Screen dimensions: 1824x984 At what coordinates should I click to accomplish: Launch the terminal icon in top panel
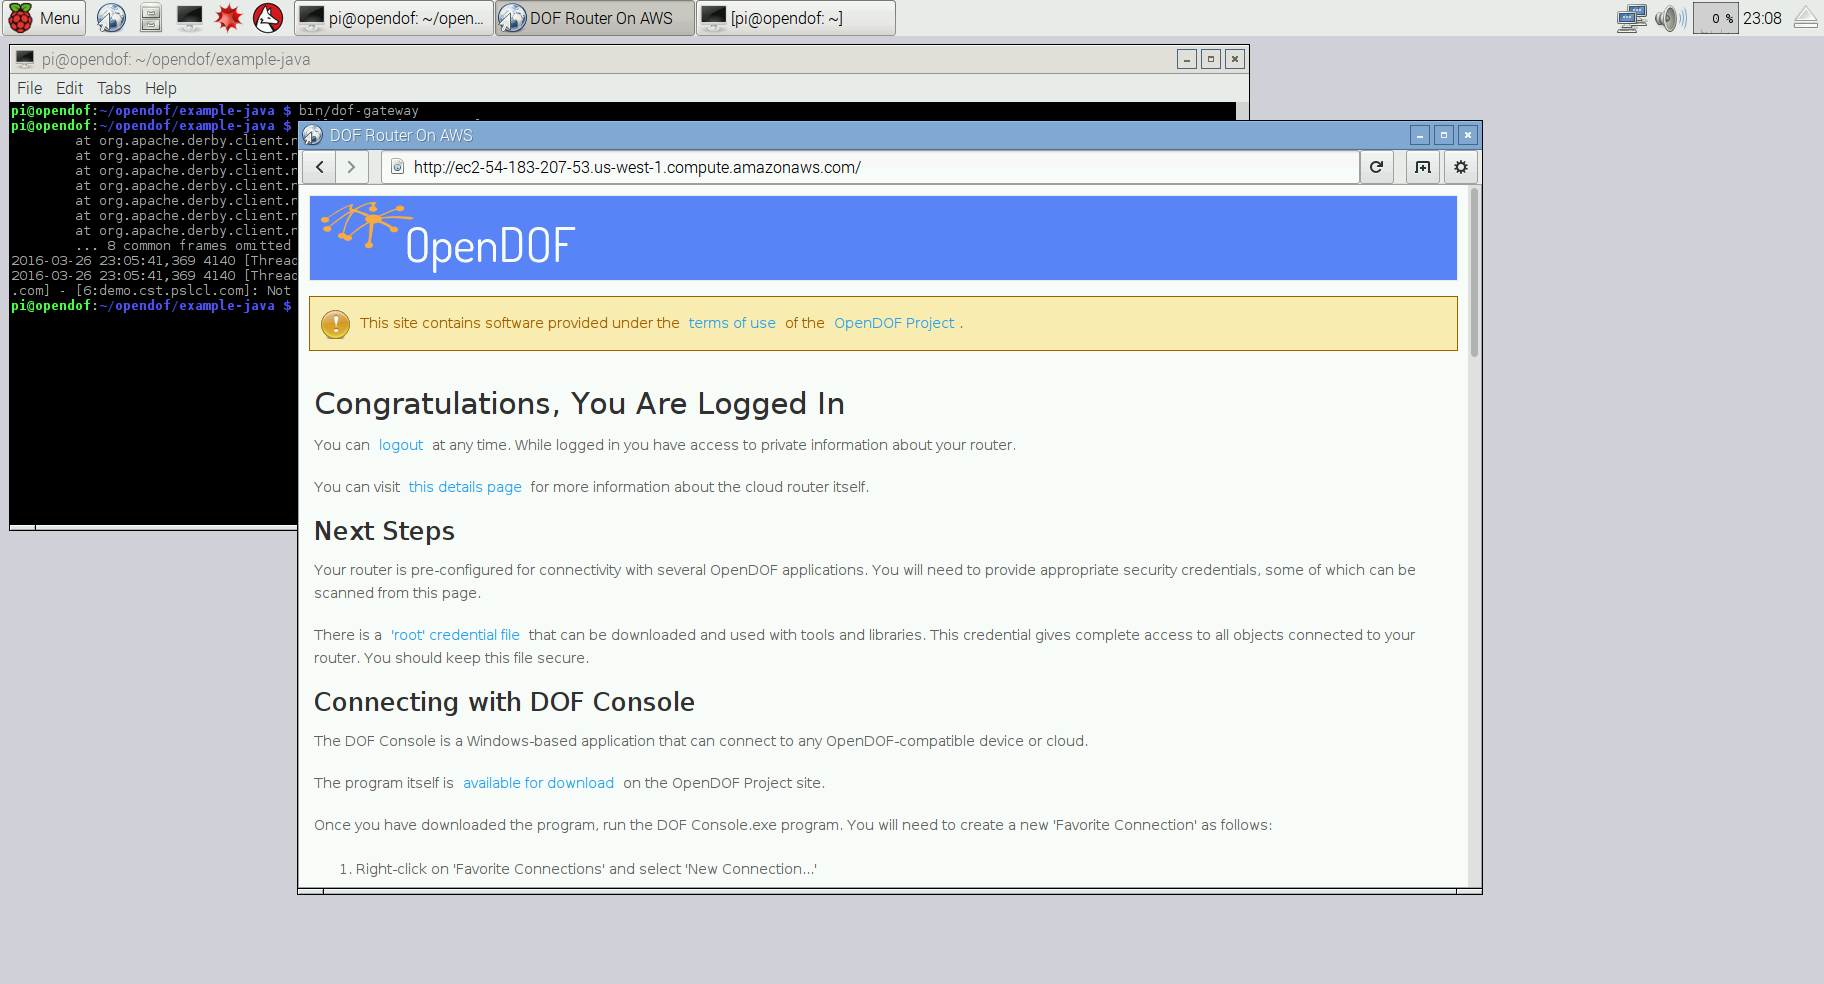189,18
